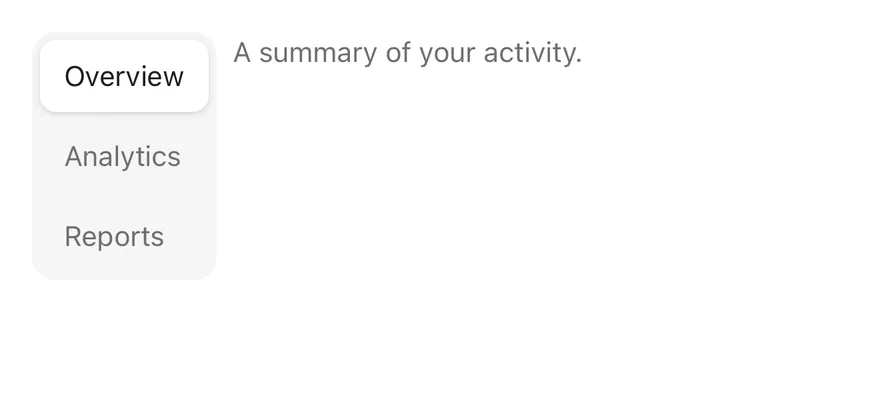Click the Overview panel description paragraph
This screenshot has height=400, width=880.
[407, 53]
